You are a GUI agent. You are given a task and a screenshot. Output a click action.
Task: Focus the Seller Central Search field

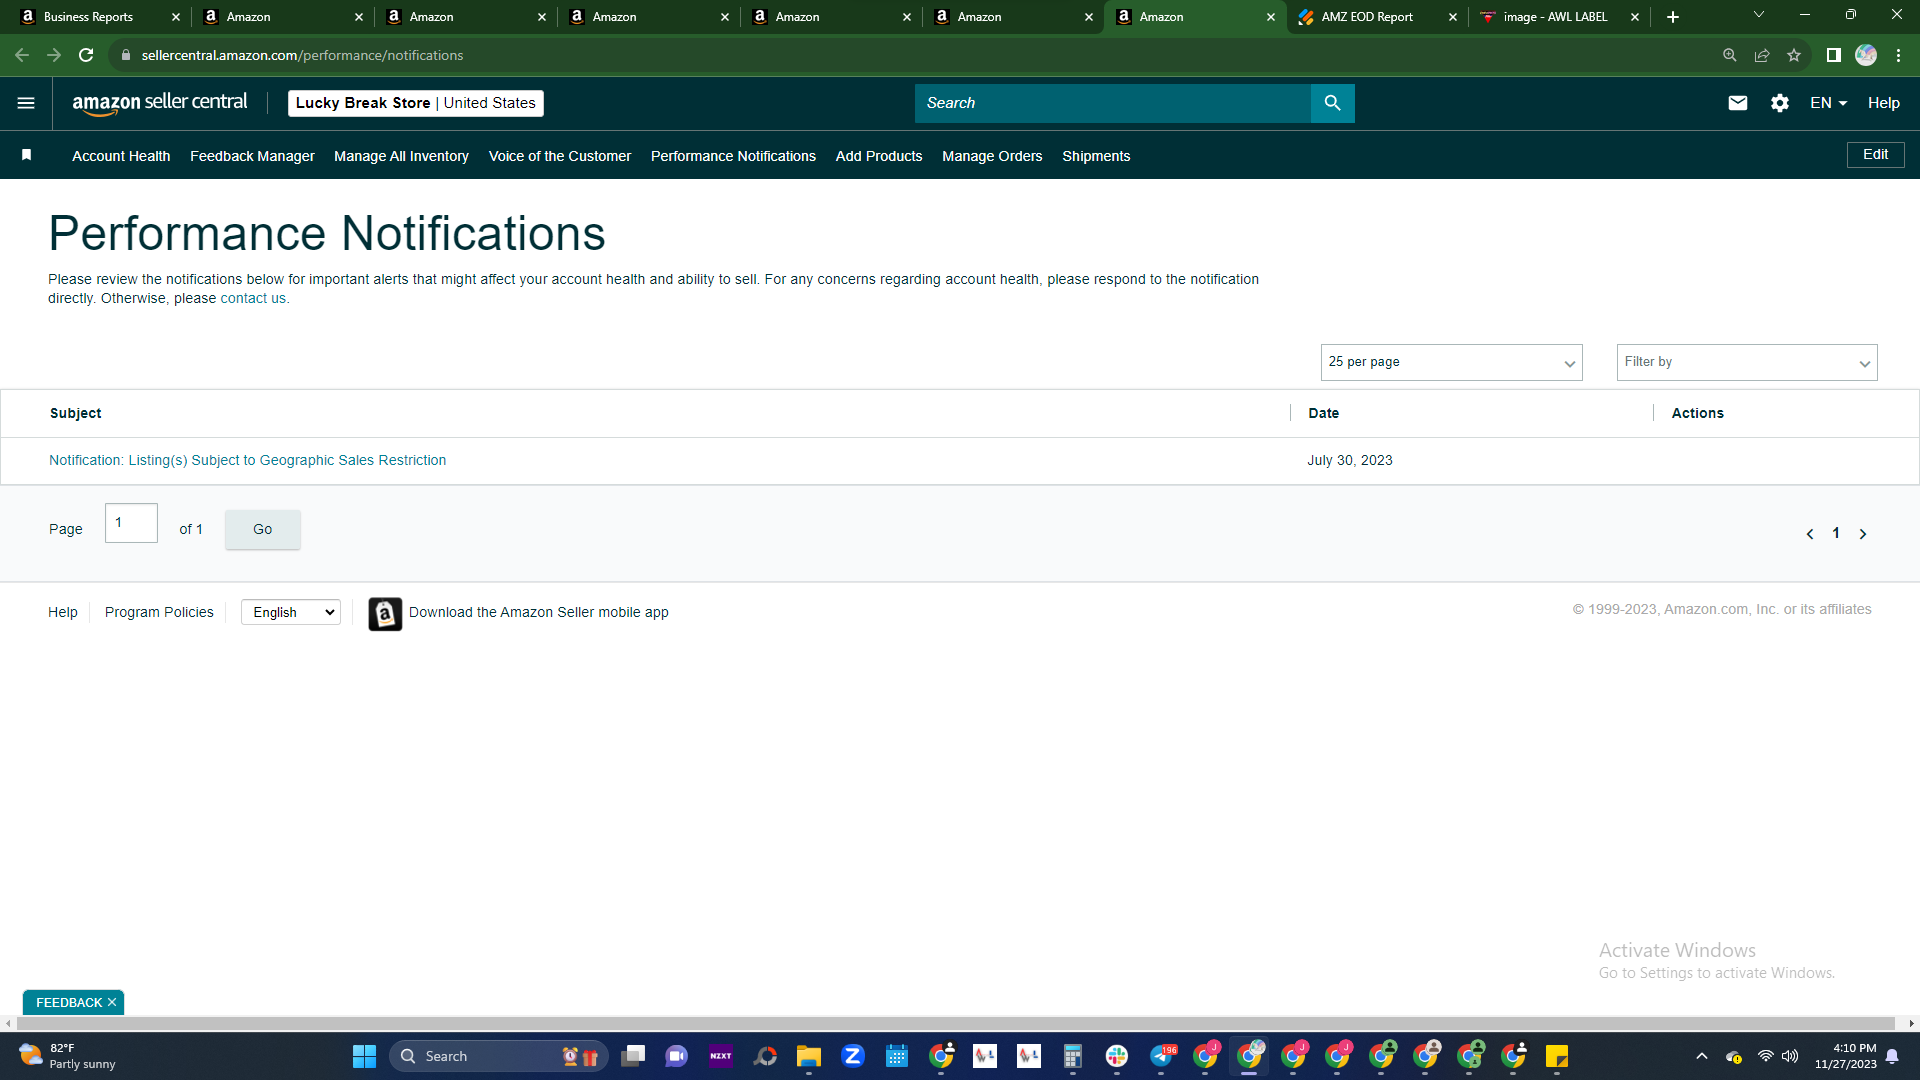click(1112, 103)
